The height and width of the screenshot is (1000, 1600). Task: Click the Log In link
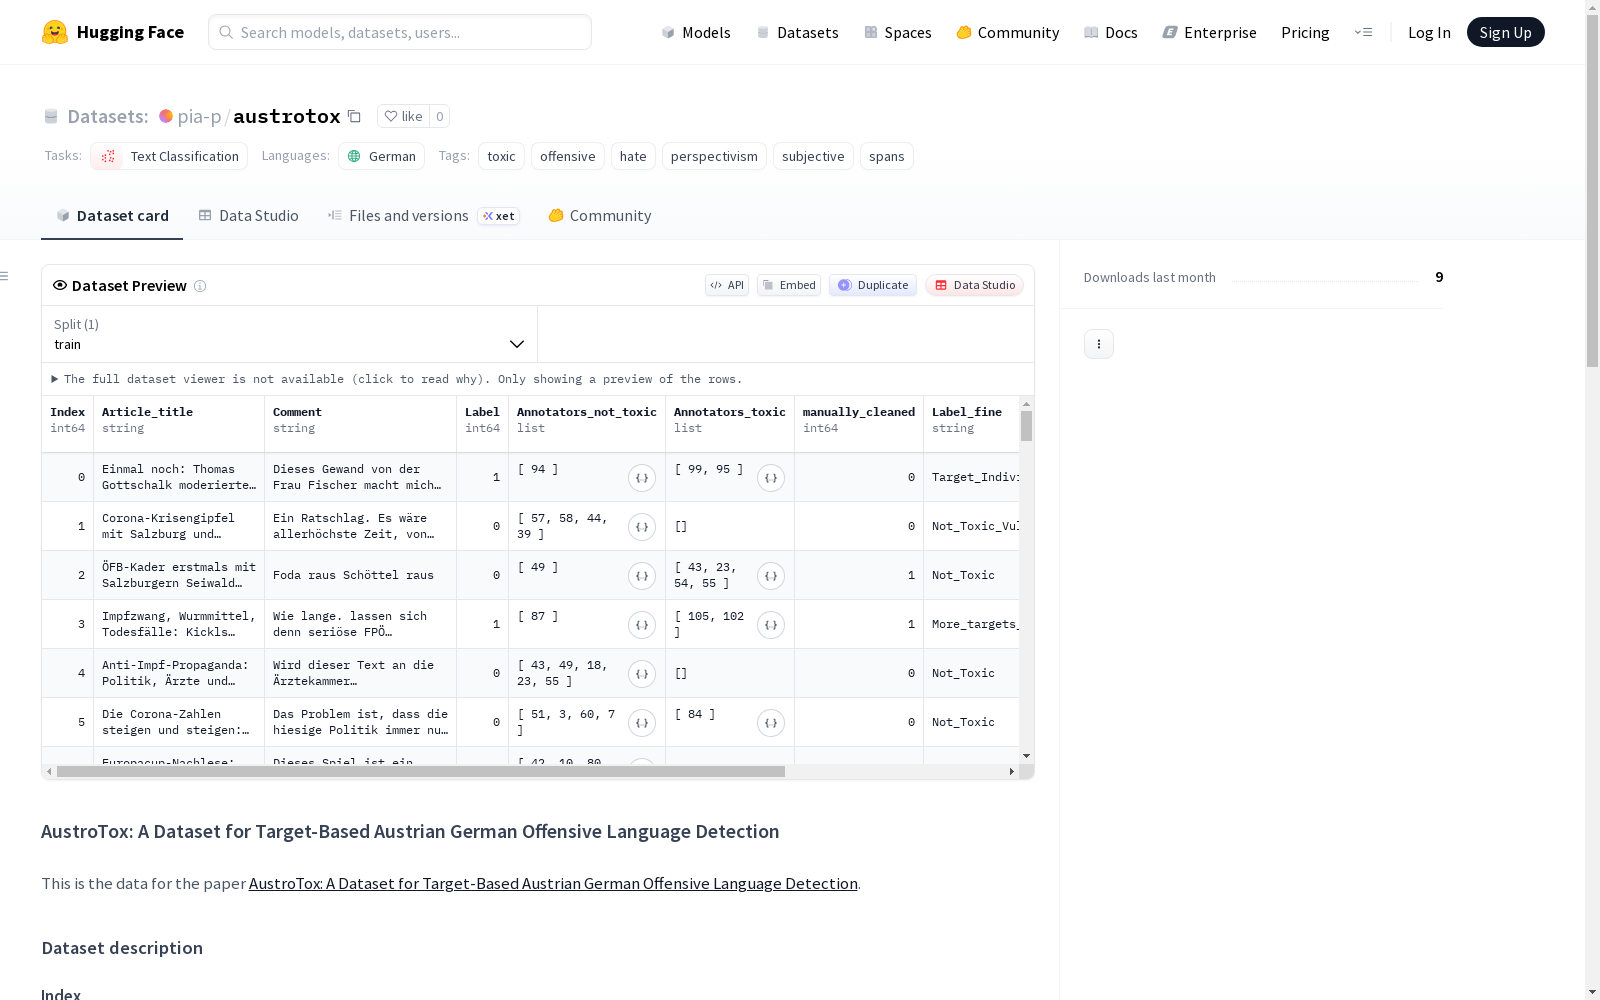tap(1429, 32)
